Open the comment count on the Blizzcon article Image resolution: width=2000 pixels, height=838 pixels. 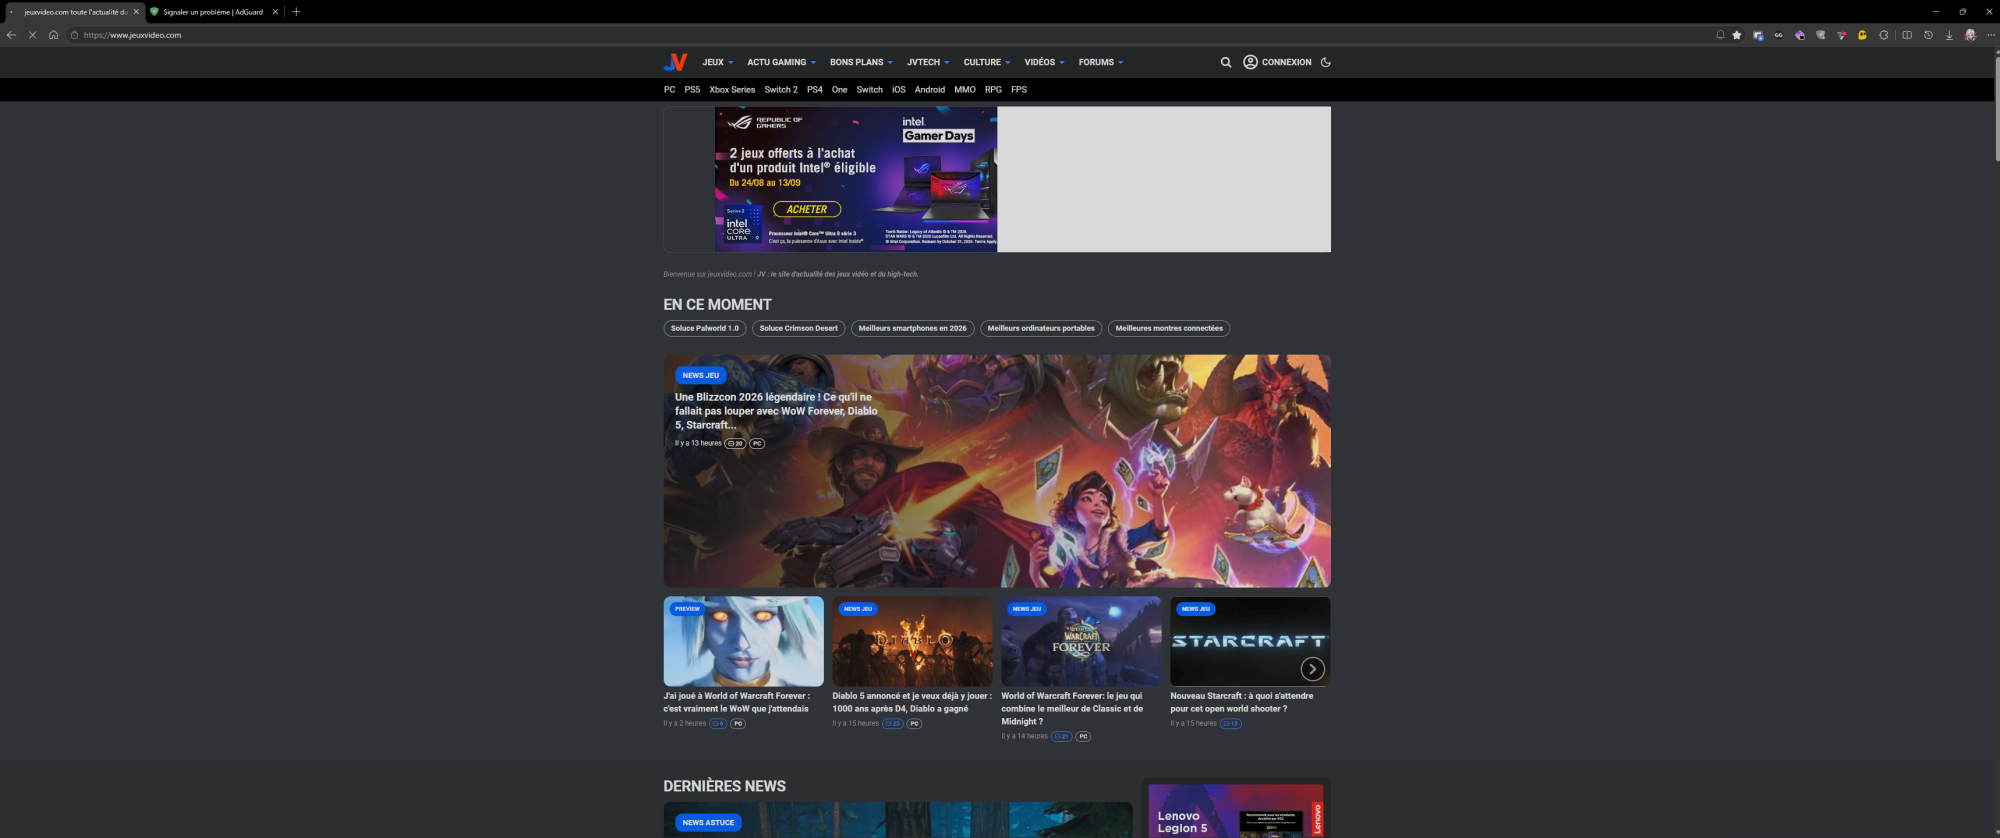coord(735,443)
